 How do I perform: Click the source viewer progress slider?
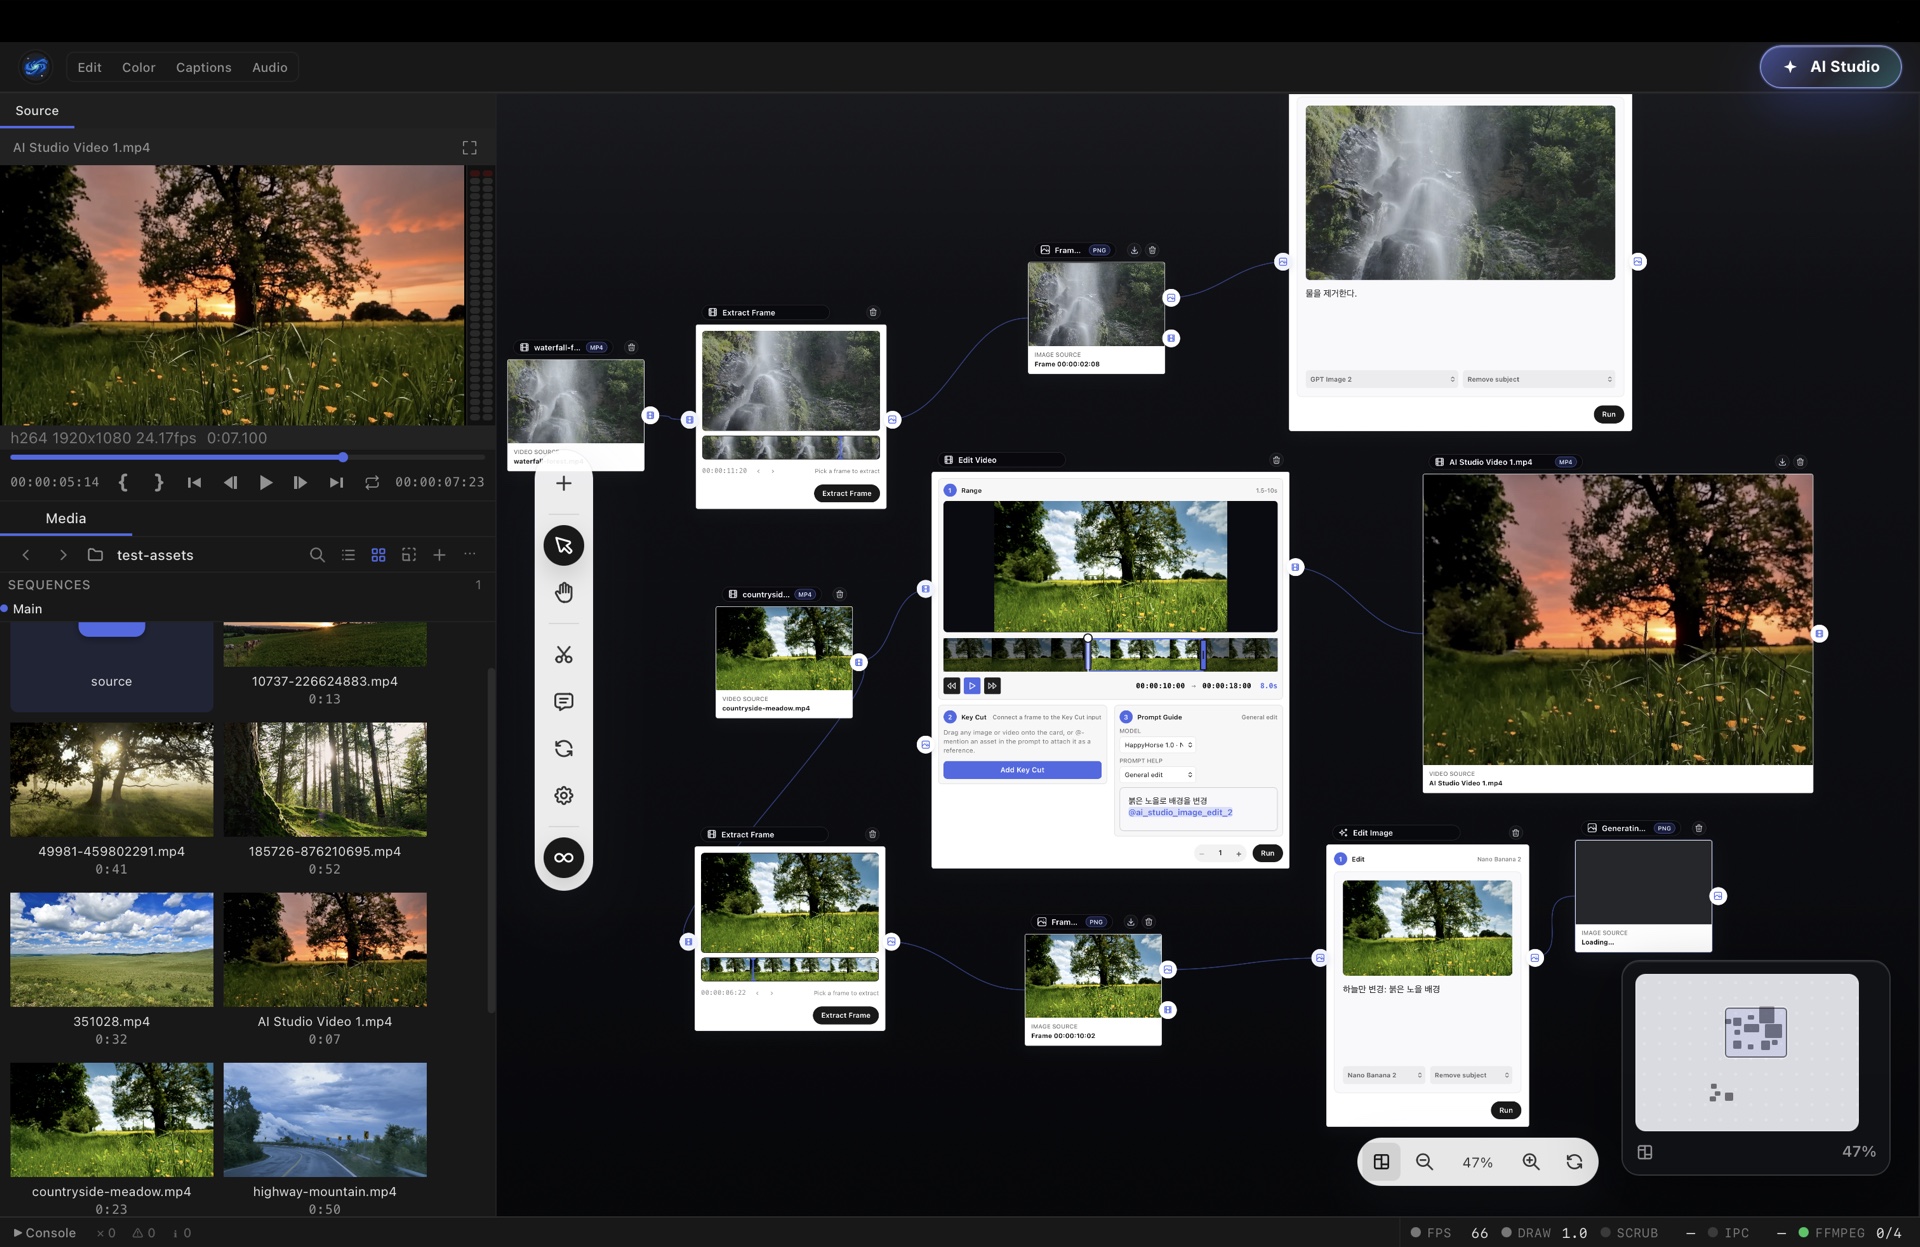(x=247, y=457)
